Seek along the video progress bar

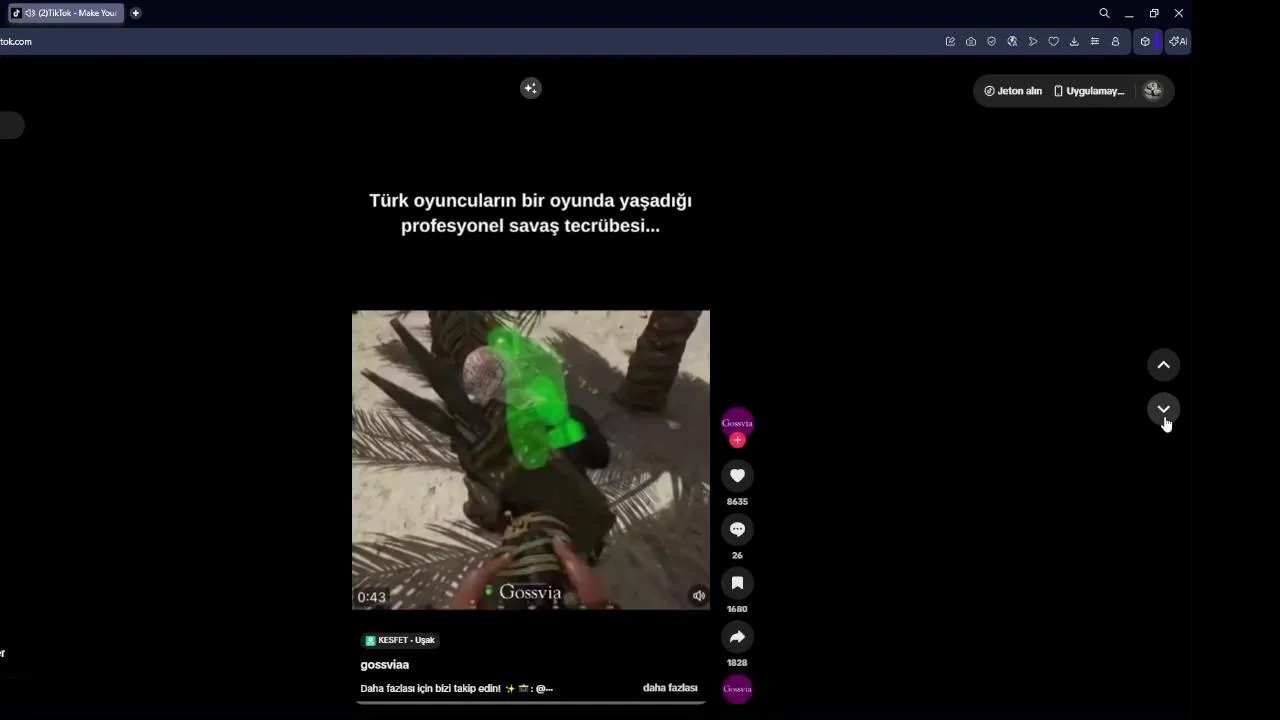[x=530, y=702]
